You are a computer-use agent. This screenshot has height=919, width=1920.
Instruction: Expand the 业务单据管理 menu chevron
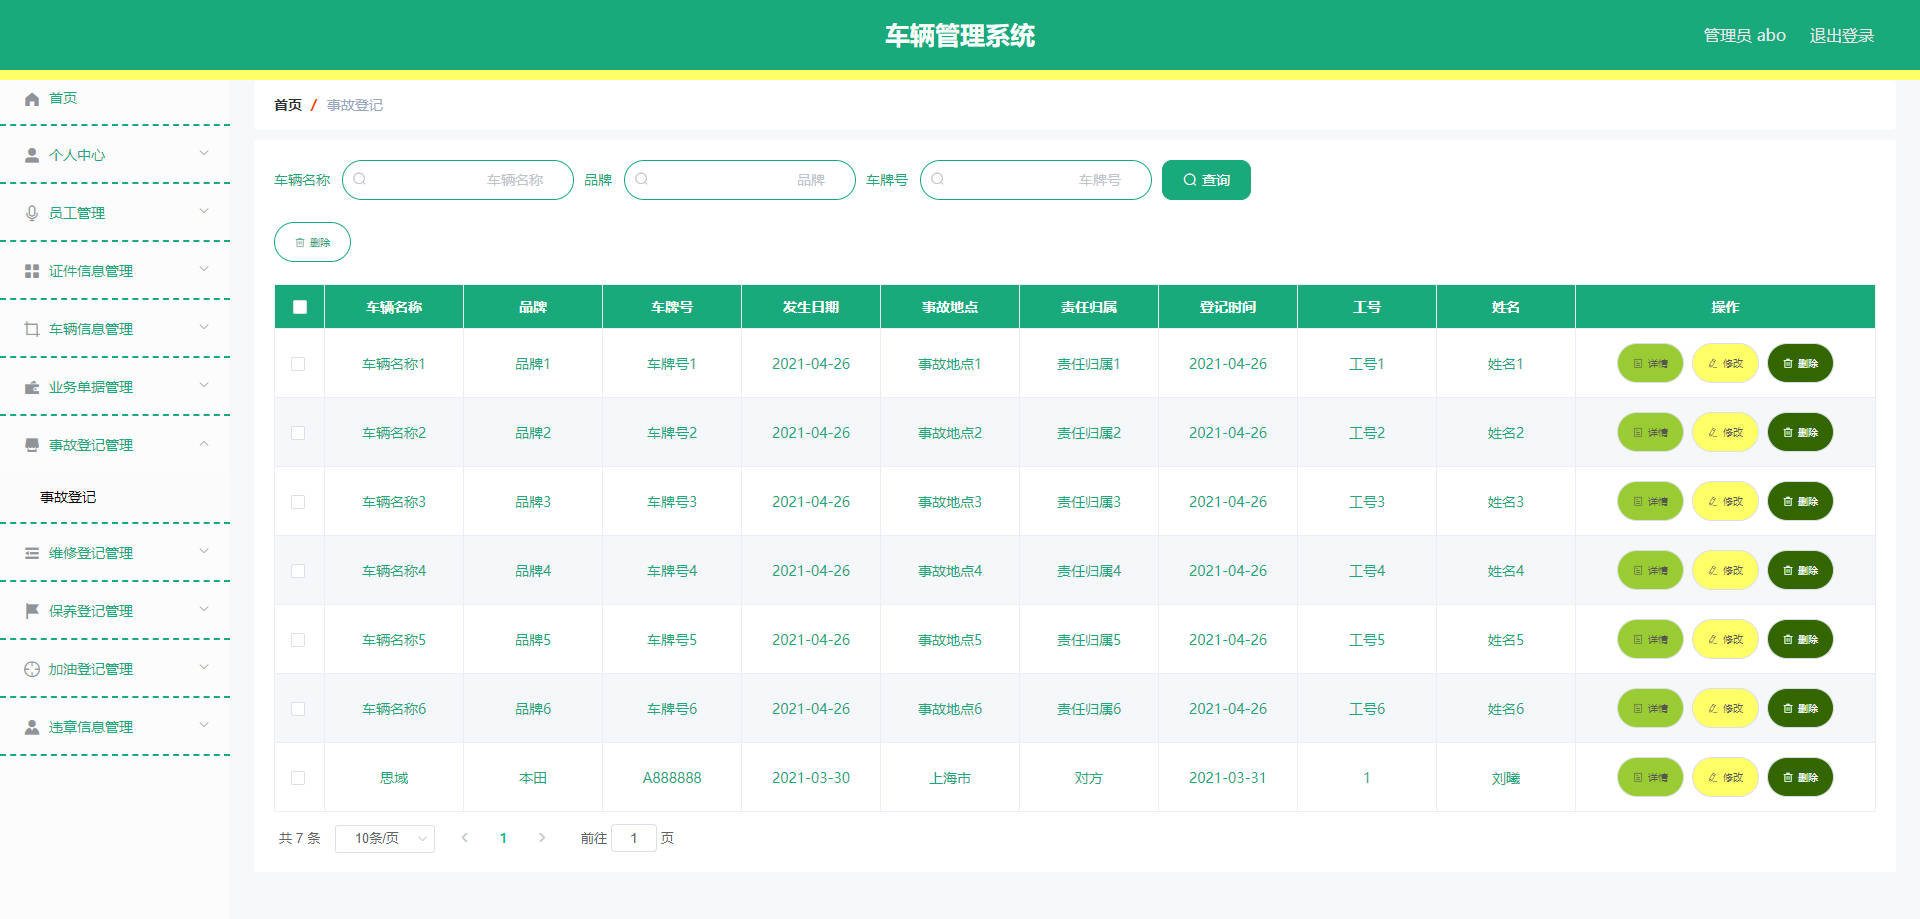[x=204, y=386]
